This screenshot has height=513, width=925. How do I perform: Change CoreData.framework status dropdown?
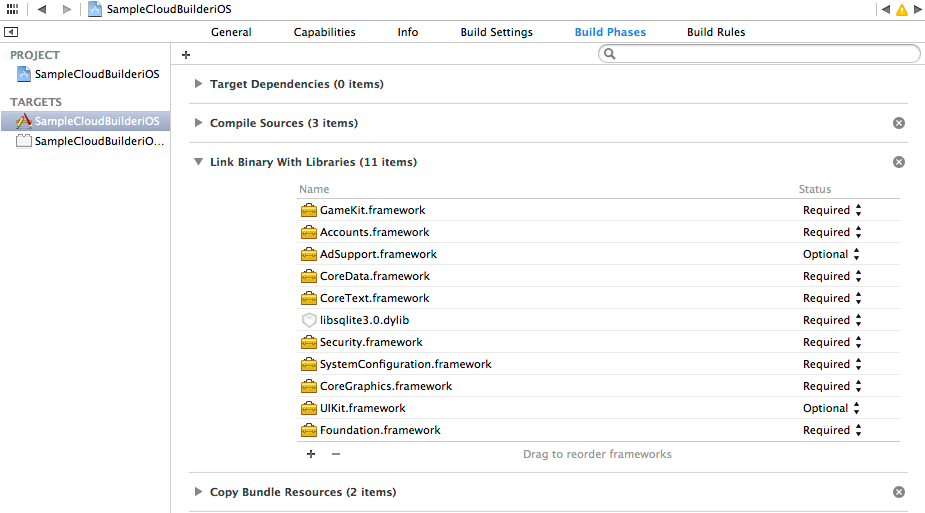click(x=832, y=276)
